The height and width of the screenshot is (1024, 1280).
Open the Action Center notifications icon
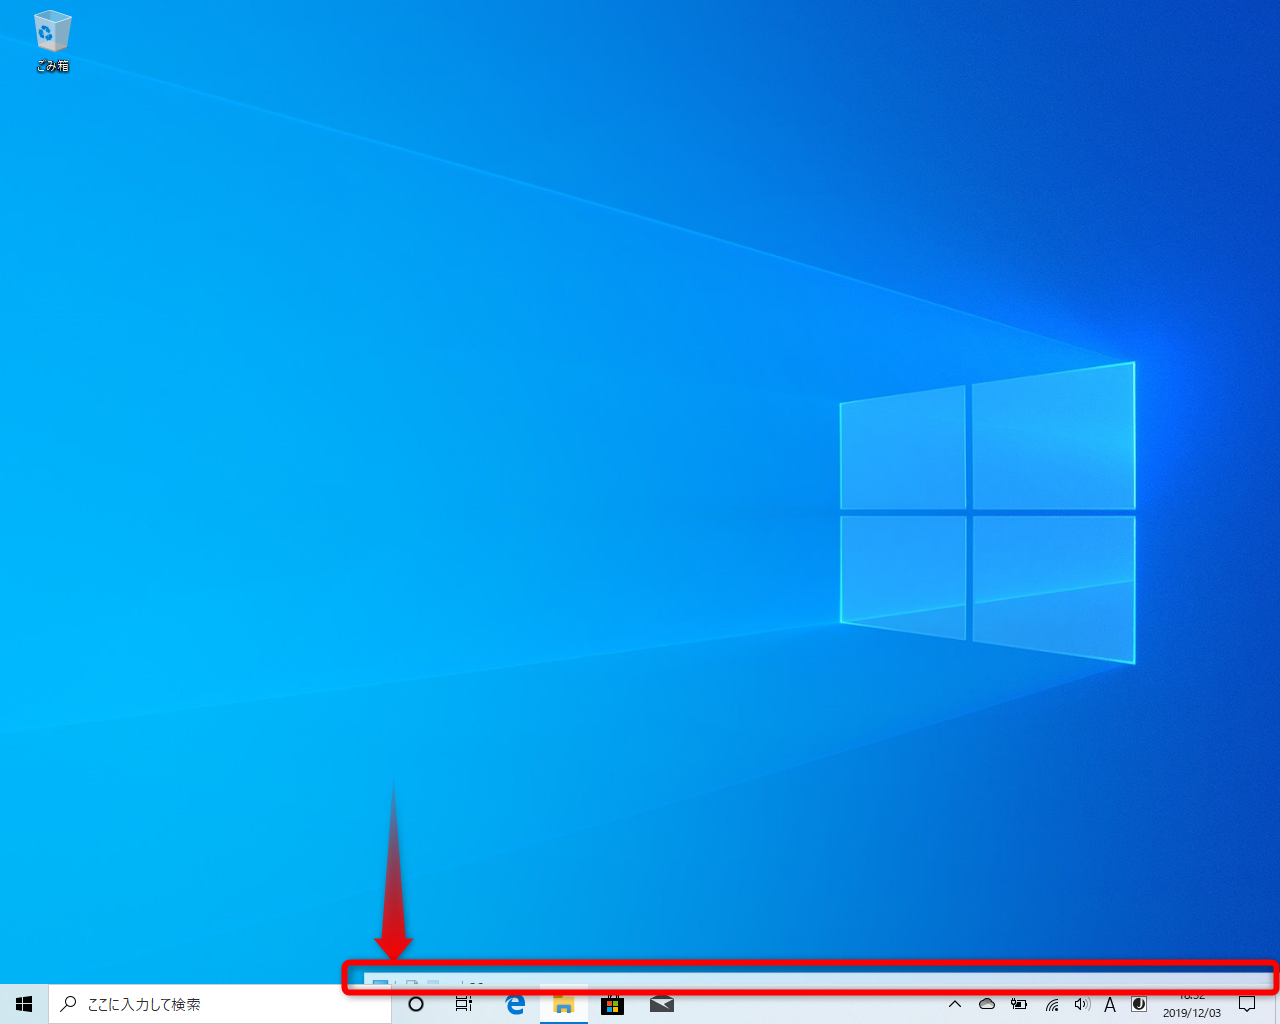click(1247, 1004)
